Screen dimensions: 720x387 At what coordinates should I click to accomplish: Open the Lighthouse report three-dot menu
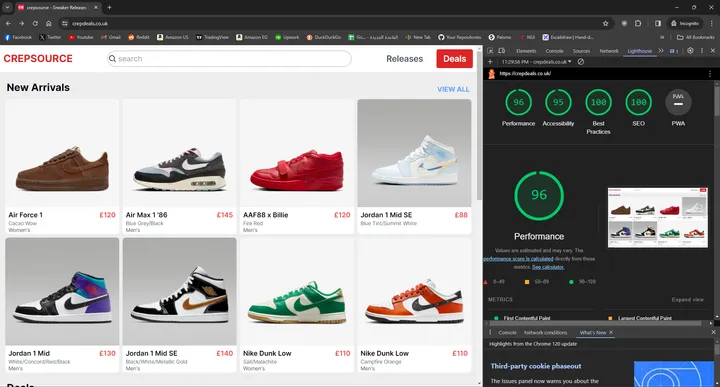710,73
